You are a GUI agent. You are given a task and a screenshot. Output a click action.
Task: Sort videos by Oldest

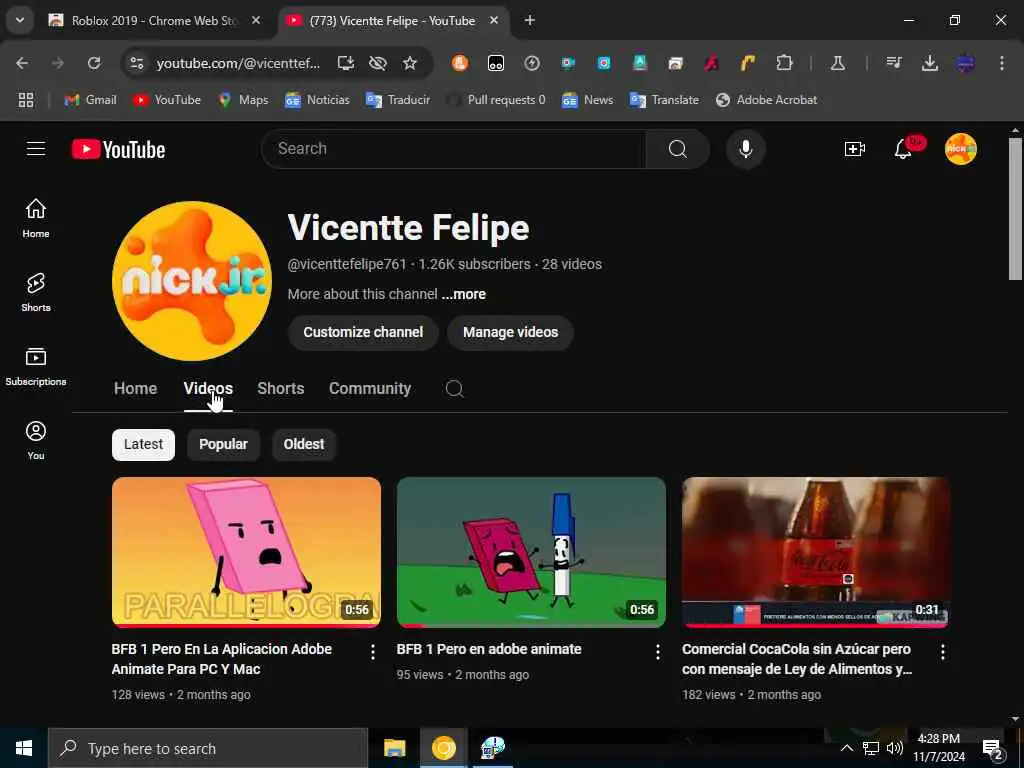click(x=304, y=445)
